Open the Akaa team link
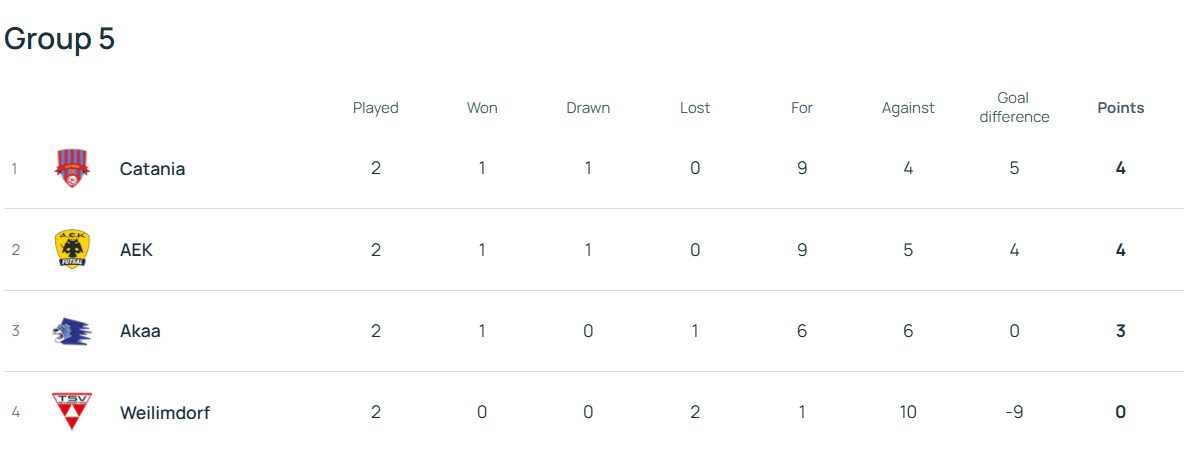The width and height of the screenshot is (1184, 450). [140, 331]
